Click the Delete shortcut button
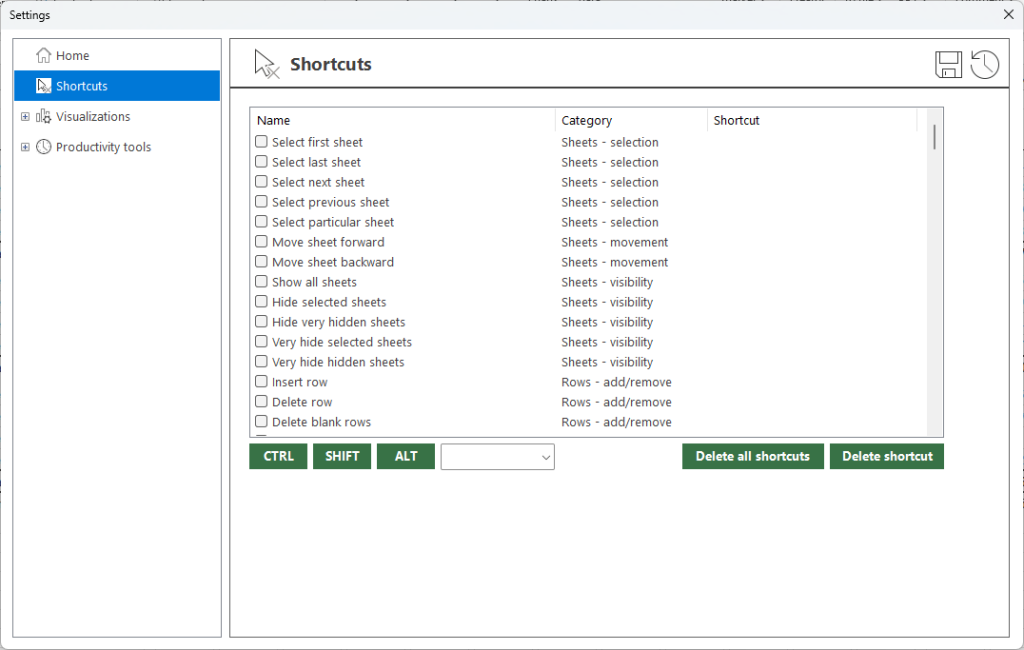The height and width of the screenshot is (650, 1024). coord(886,457)
